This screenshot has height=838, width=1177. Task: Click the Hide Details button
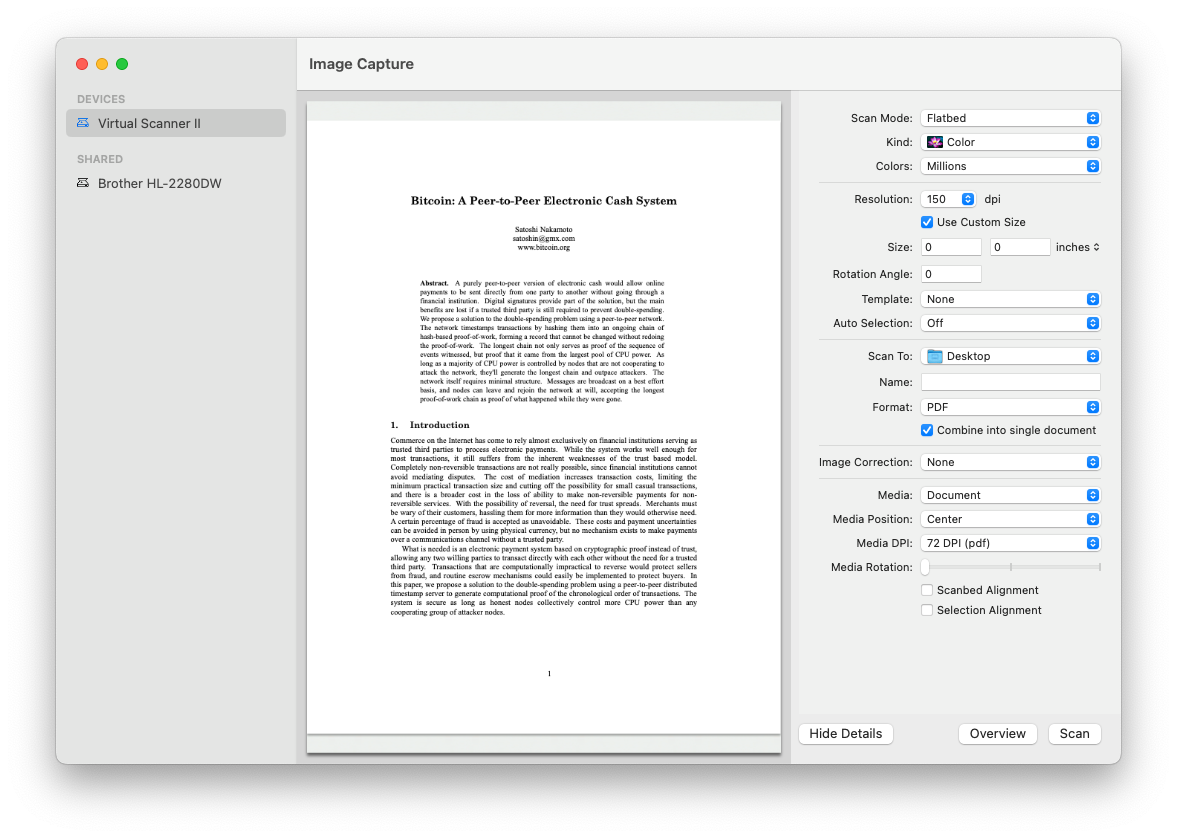pos(845,733)
